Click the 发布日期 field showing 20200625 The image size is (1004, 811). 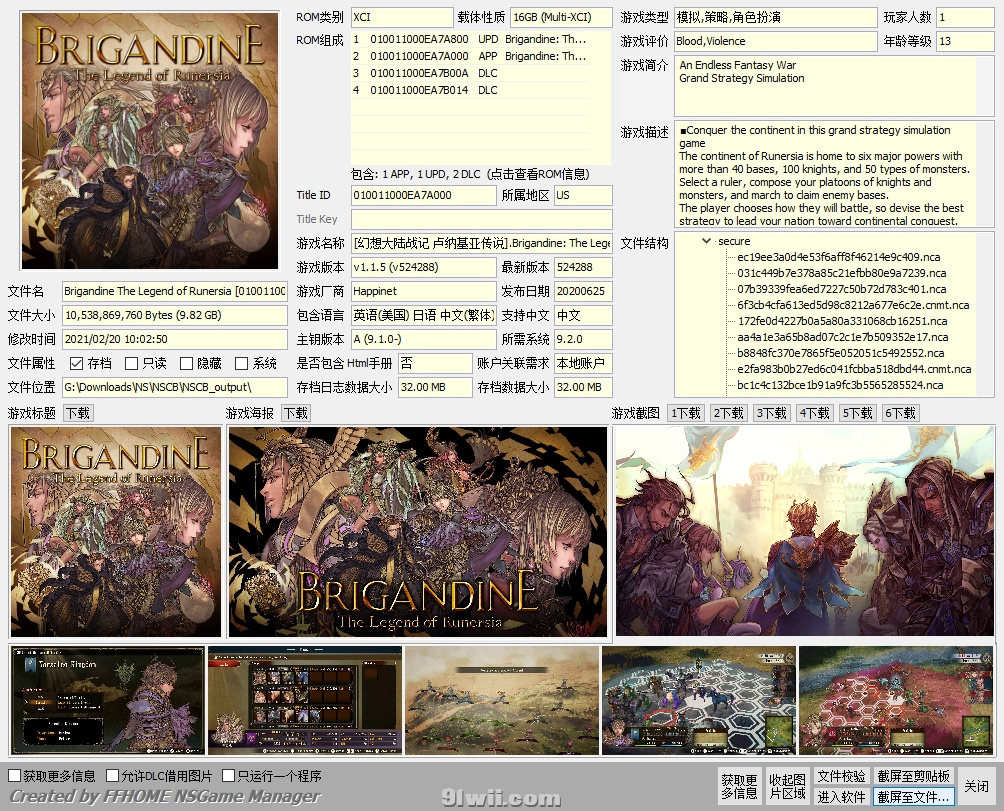(x=583, y=291)
